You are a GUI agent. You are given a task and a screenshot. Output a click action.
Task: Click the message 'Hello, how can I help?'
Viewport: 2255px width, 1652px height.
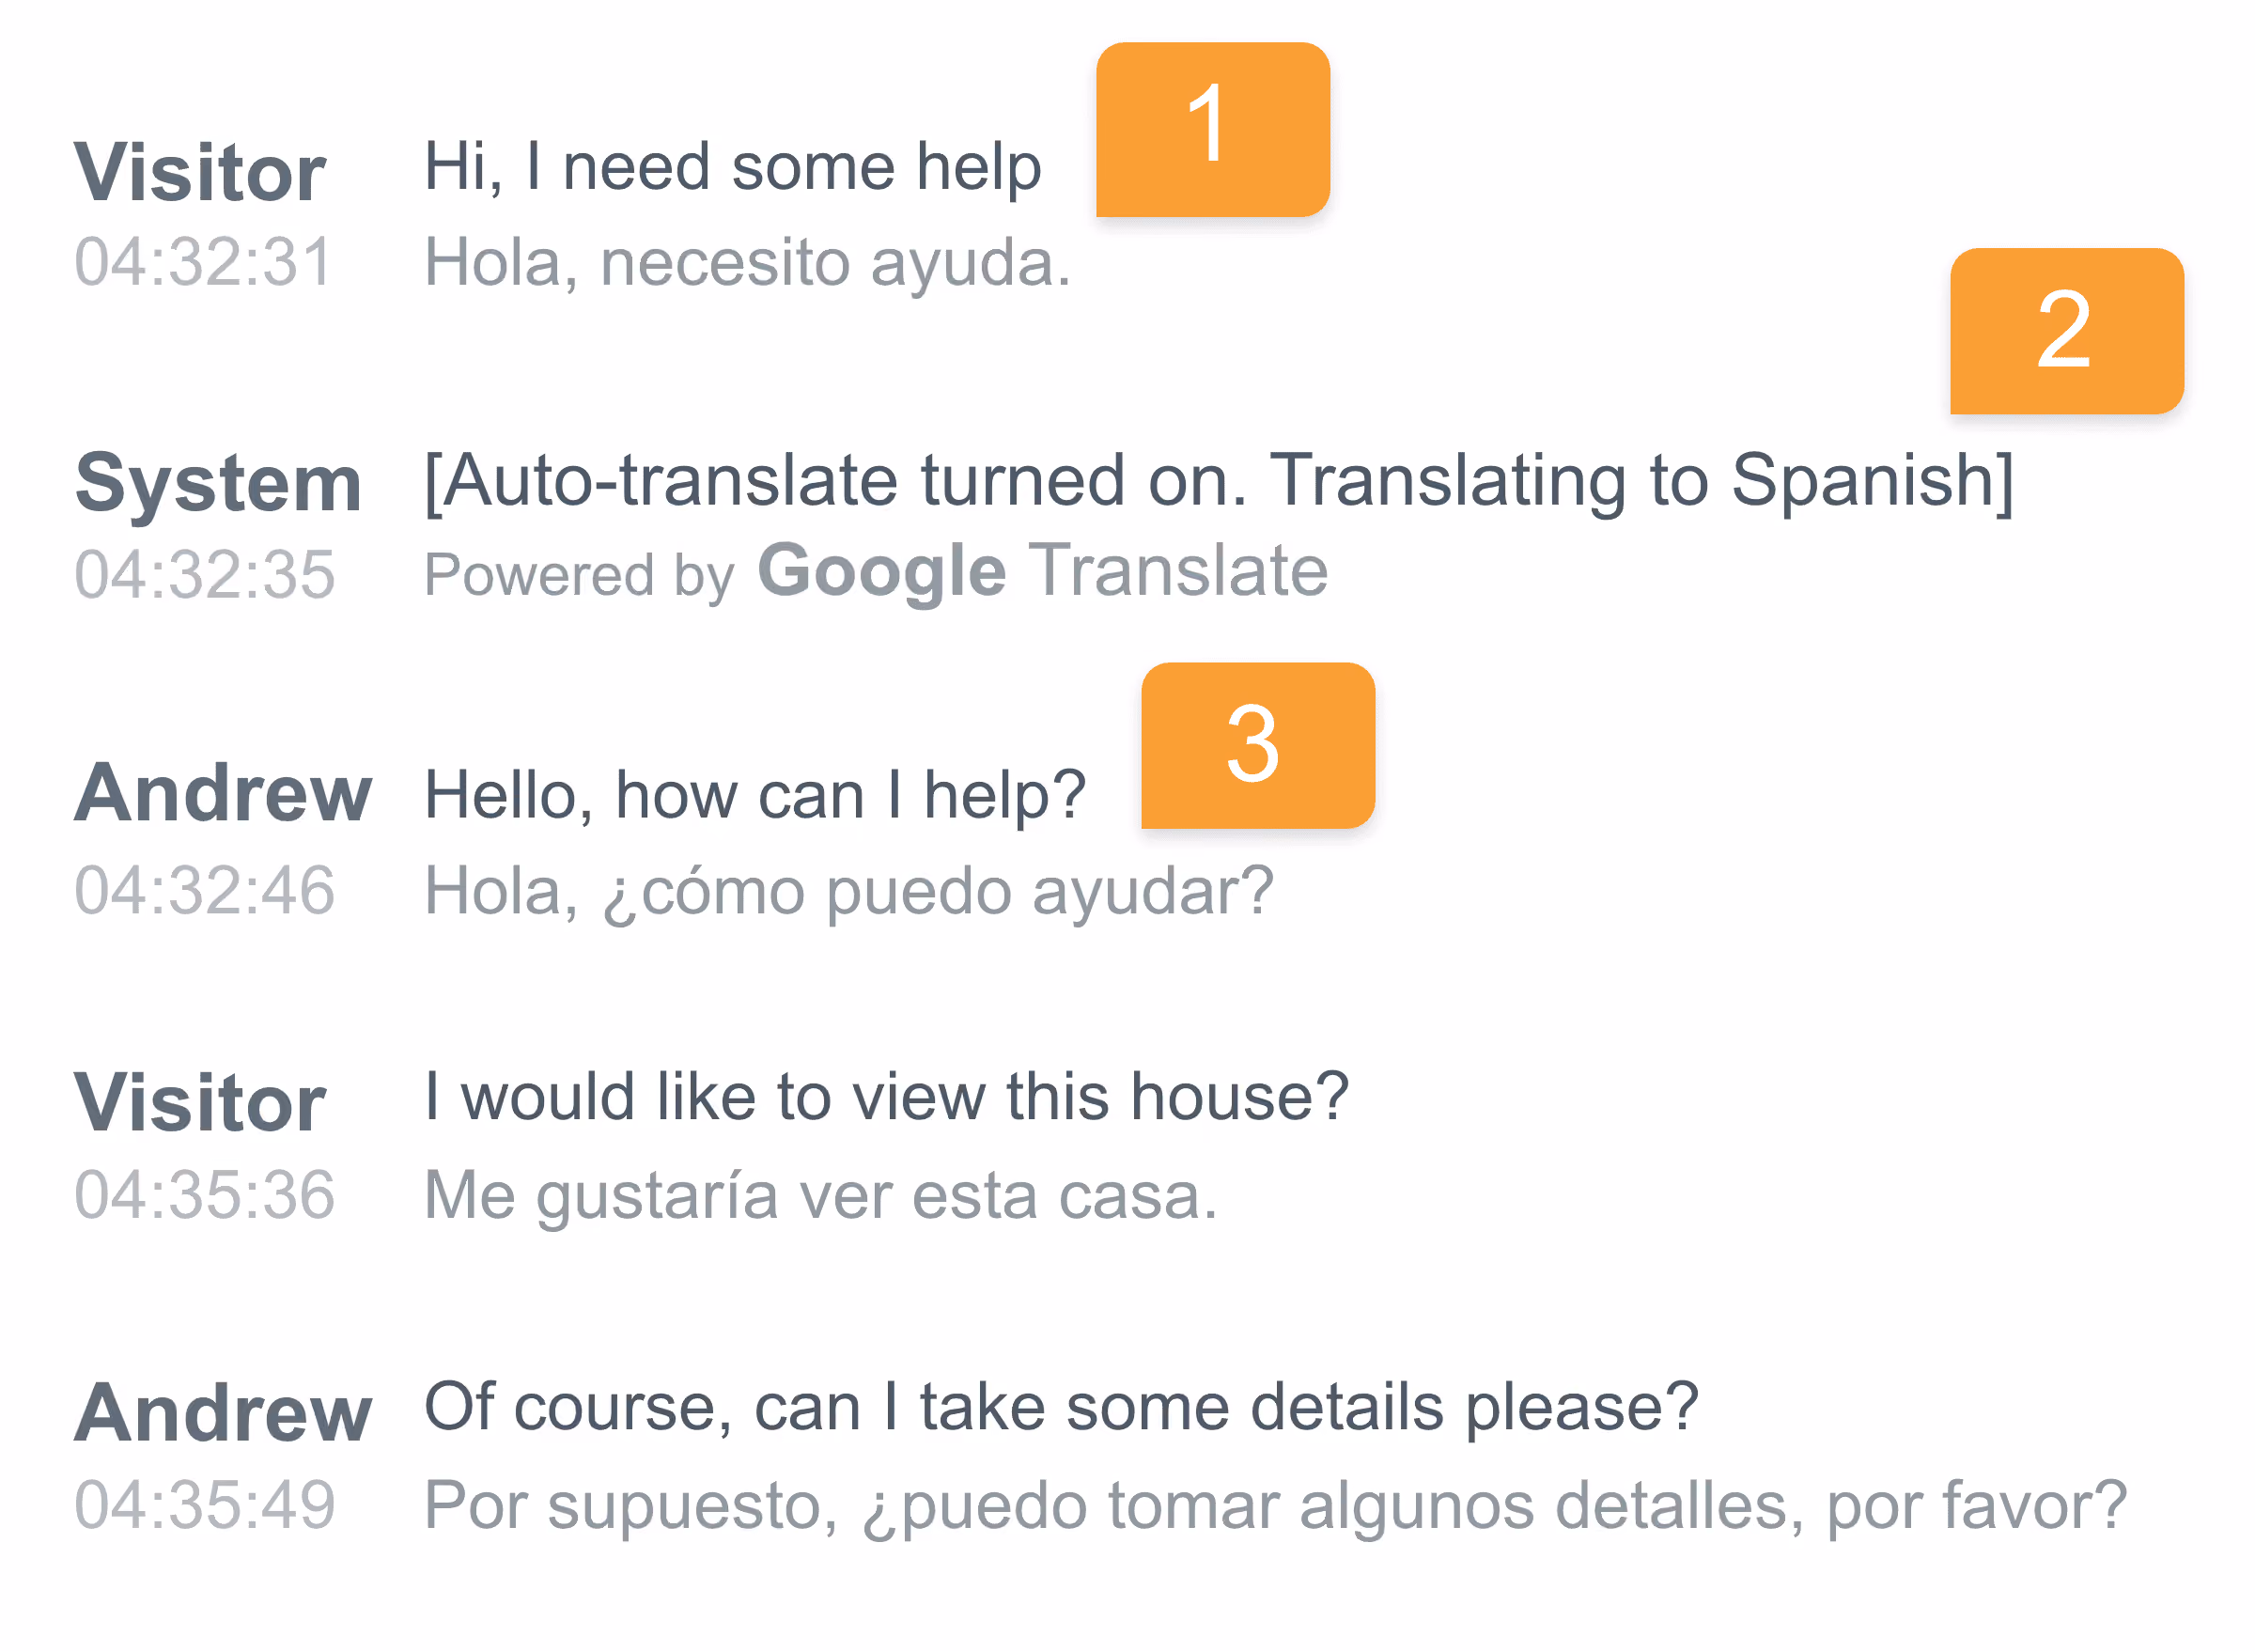[x=755, y=796]
